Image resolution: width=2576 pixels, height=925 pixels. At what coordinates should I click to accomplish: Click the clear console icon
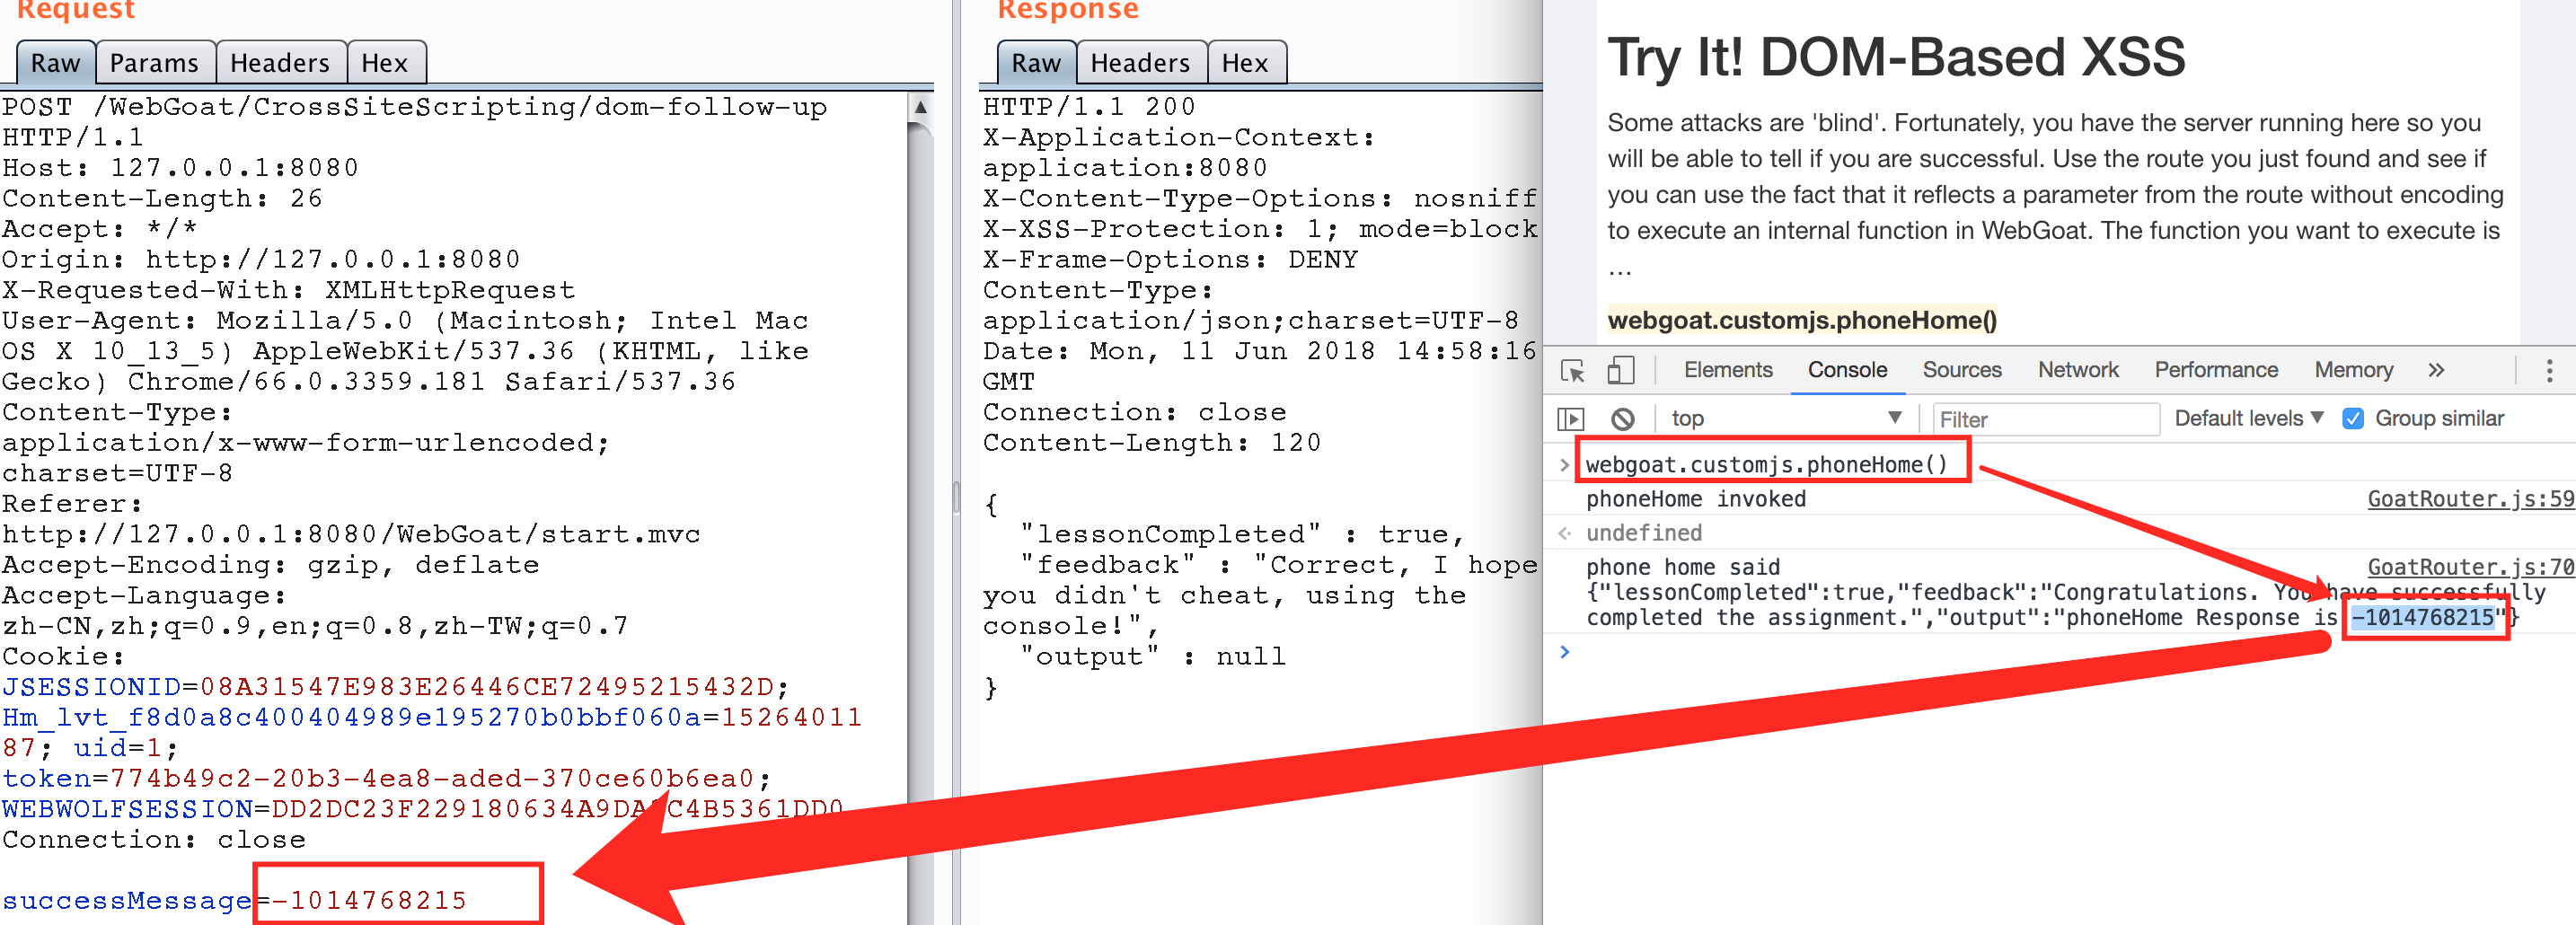pos(1622,419)
